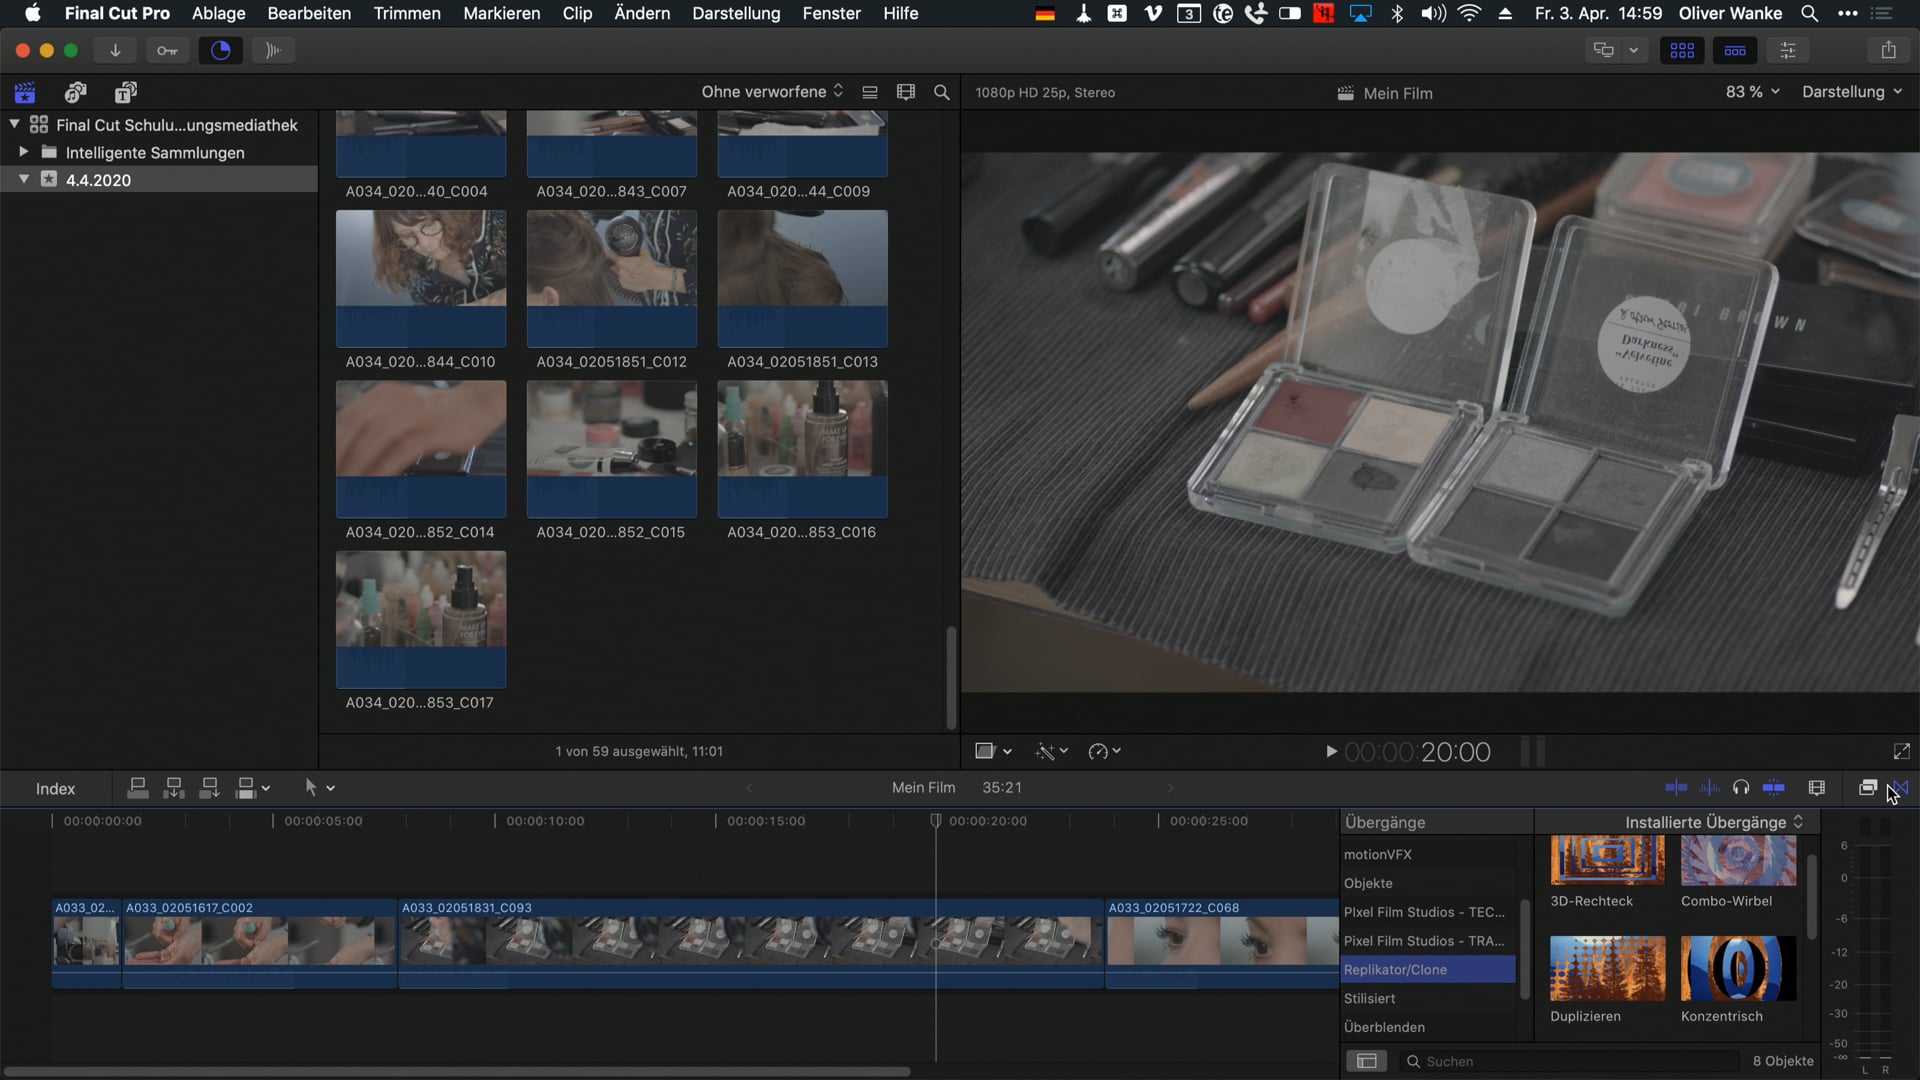
Task: Toggle timeline snapping
Action: pyautogui.click(x=1773, y=788)
